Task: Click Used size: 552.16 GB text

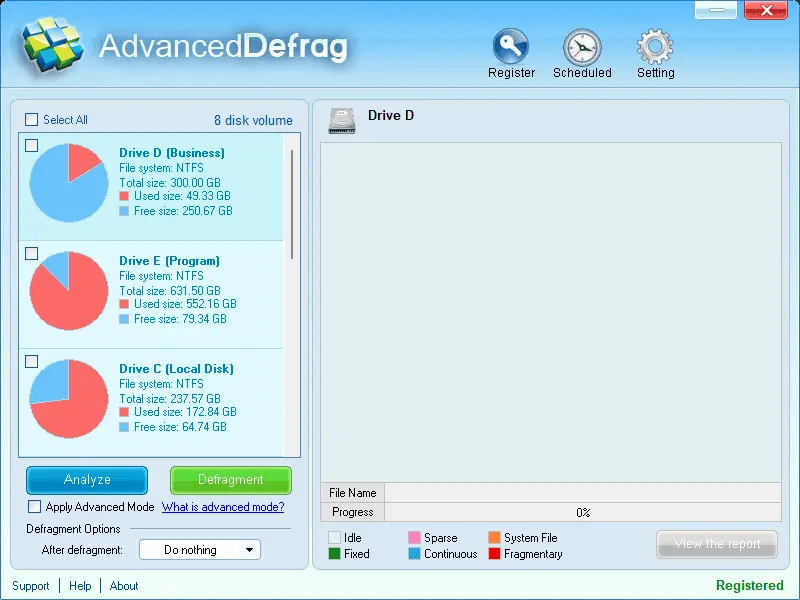Action: pyautogui.click(x=185, y=304)
